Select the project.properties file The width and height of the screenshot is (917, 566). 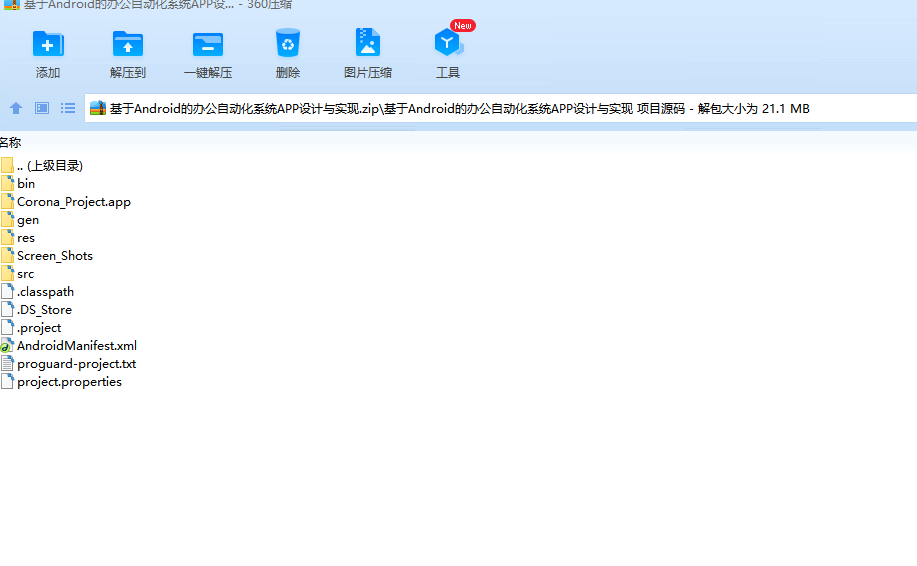[x=70, y=382]
